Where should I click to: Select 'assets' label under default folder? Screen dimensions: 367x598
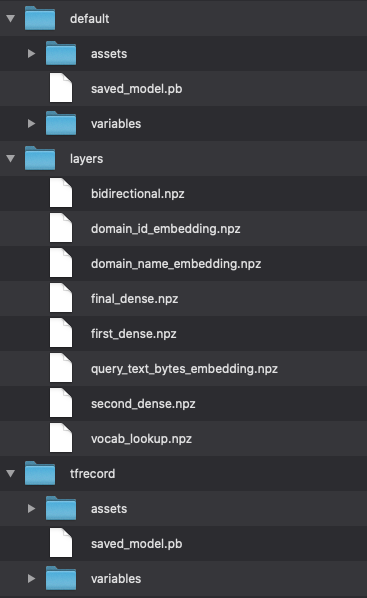click(x=109, y=54)
